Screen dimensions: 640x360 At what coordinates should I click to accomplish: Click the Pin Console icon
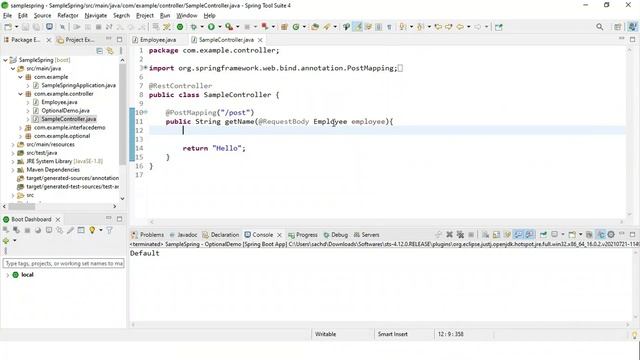pos(543,235)
